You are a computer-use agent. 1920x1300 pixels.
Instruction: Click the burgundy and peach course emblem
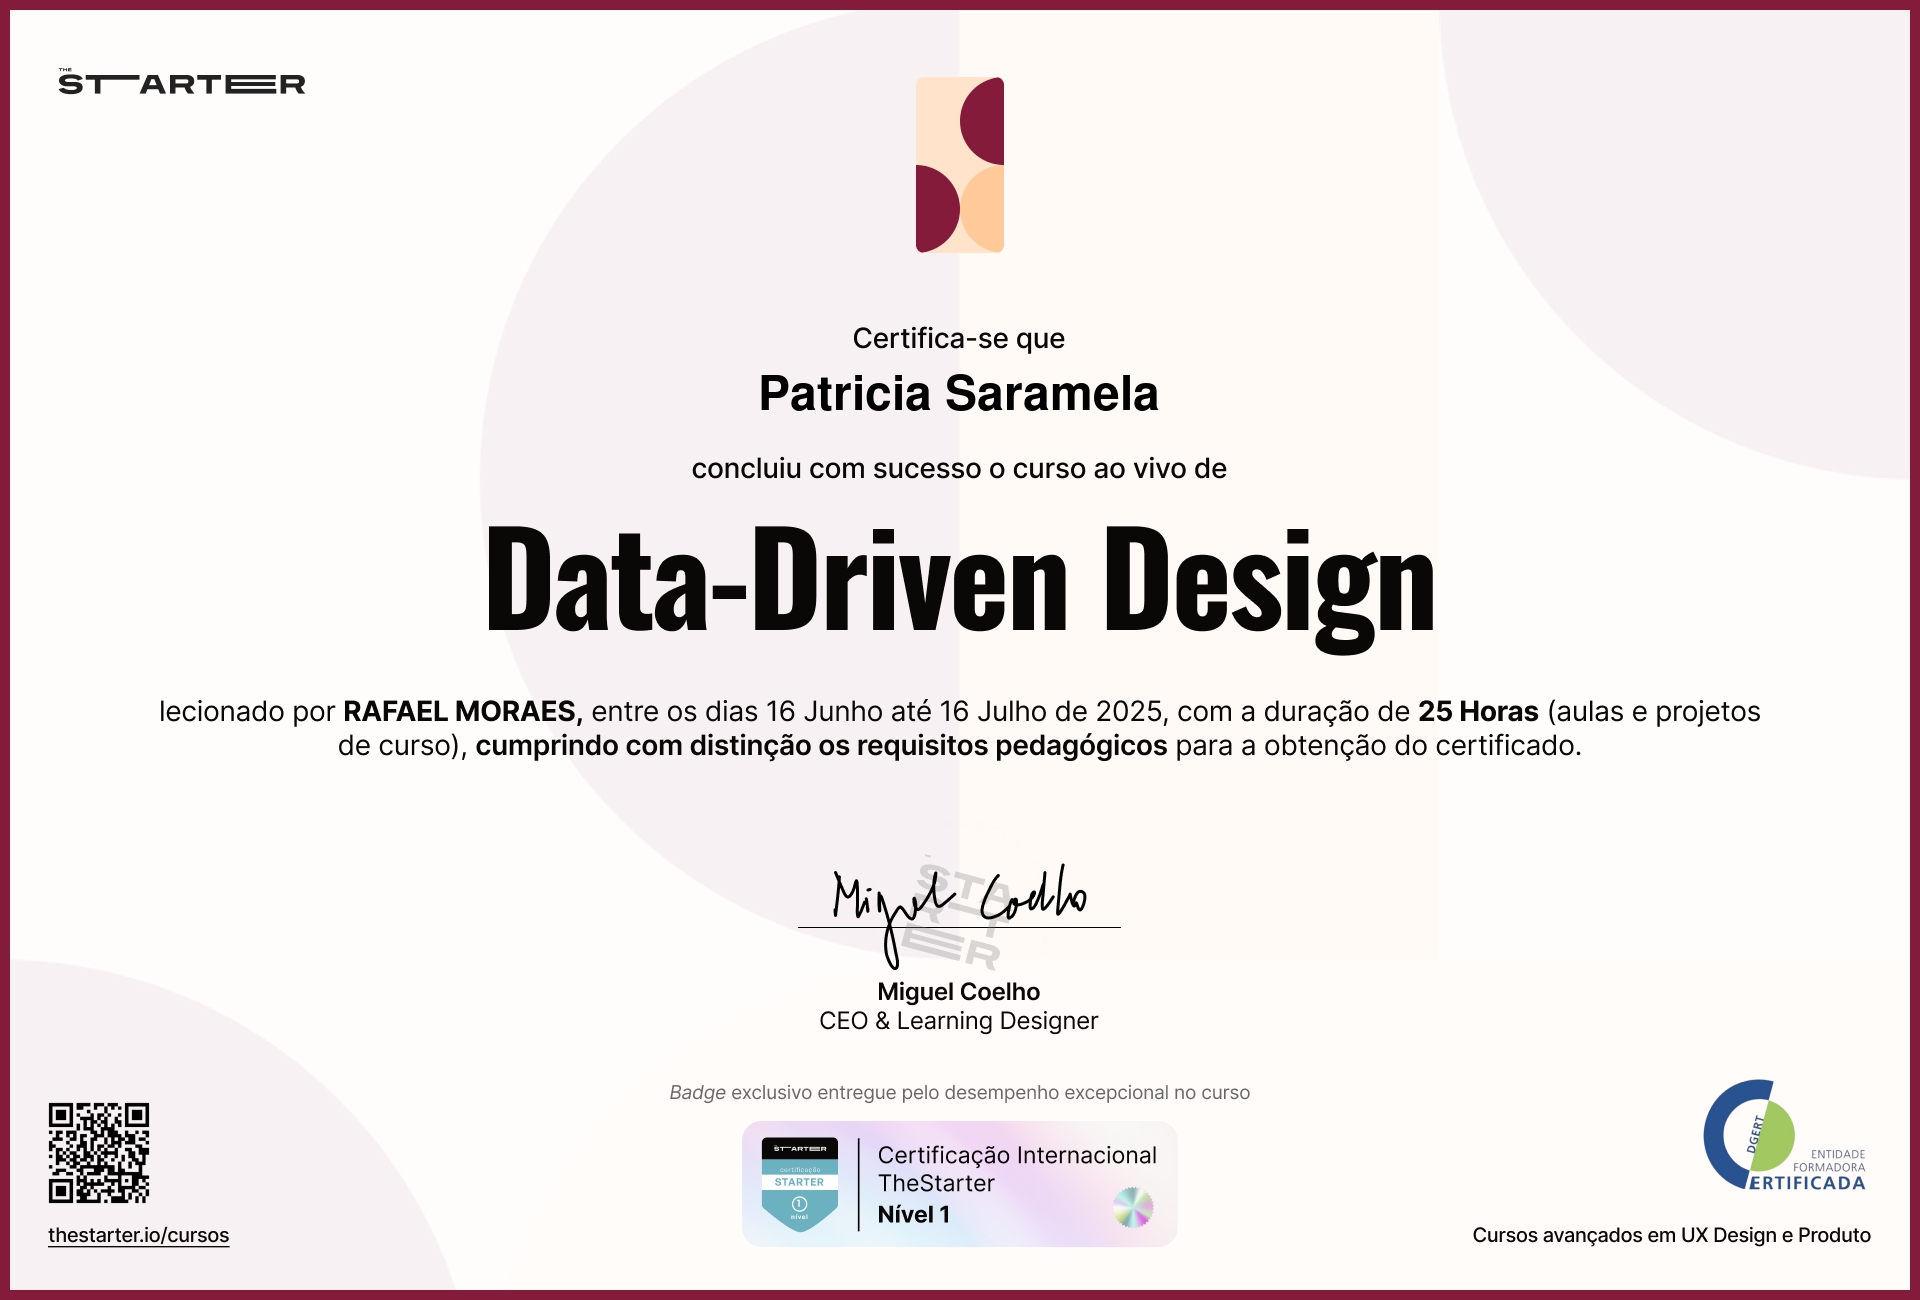pyautogui.click(x=960, y=165)
